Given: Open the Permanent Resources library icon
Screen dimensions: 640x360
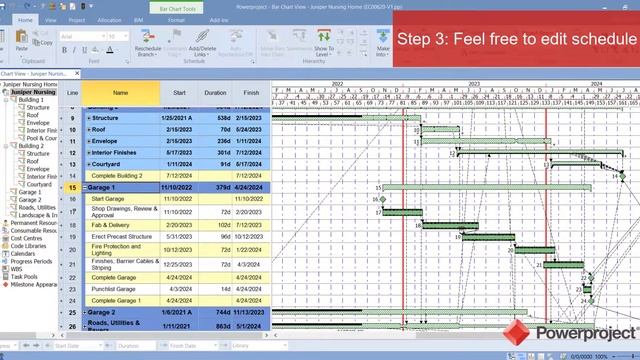Looking at the screenshot, I should (x=6, y=223).
